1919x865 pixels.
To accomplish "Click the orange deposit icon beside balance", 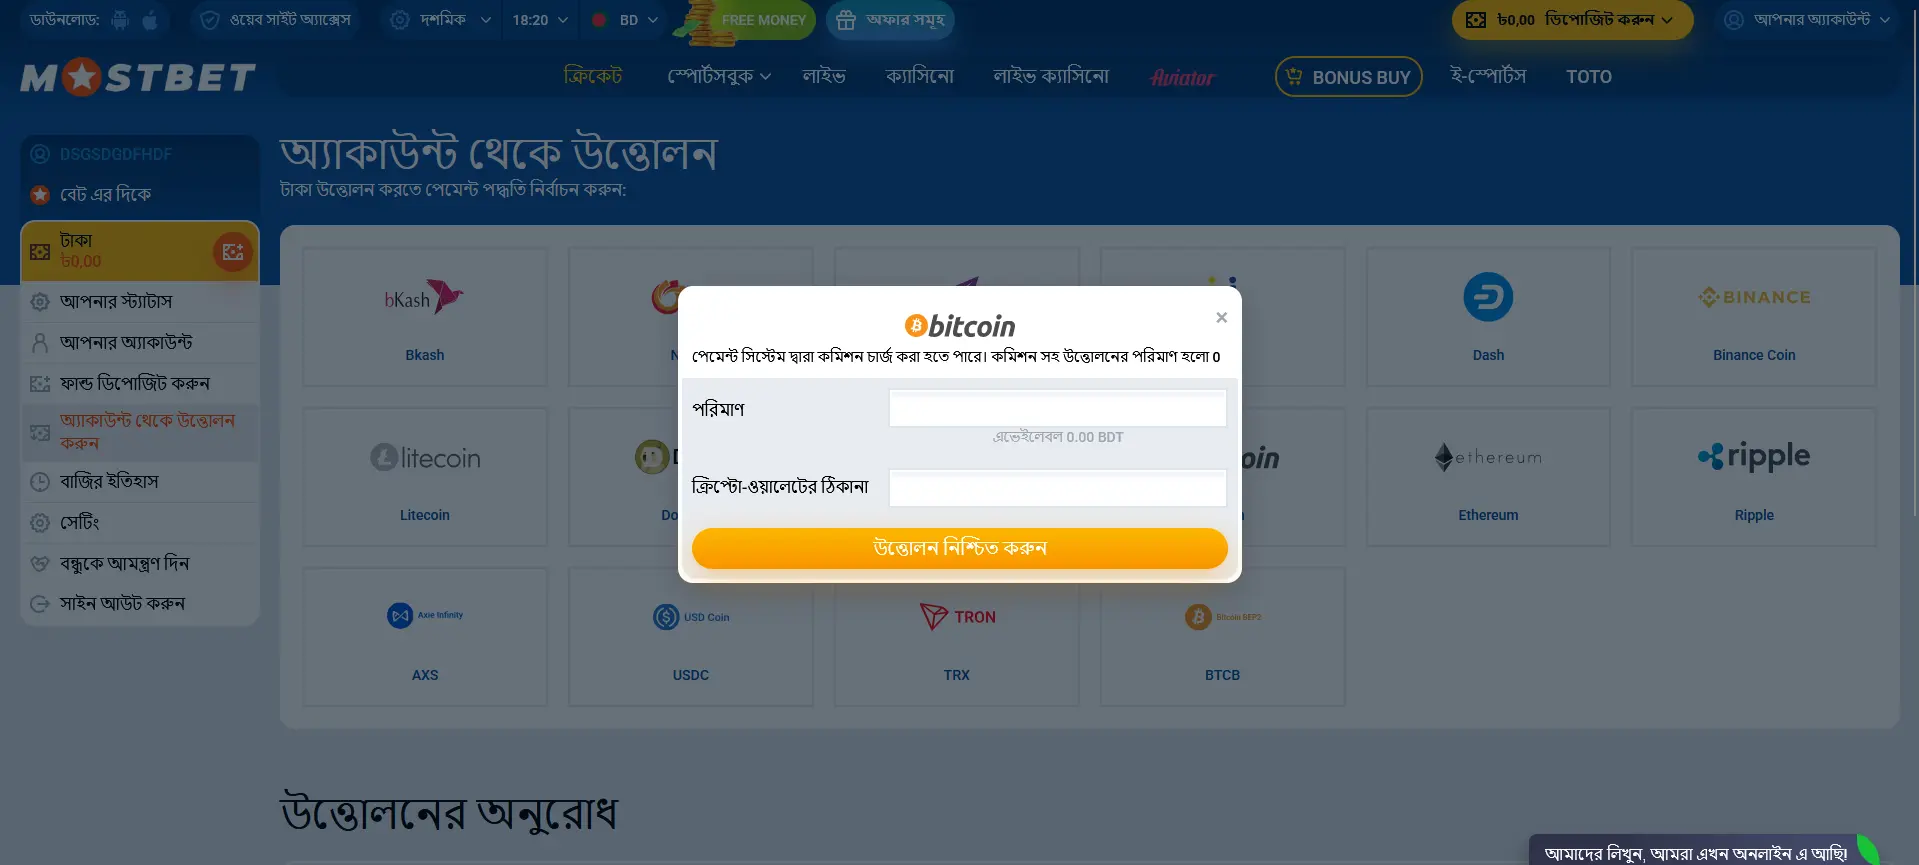I will coord(233,252).
